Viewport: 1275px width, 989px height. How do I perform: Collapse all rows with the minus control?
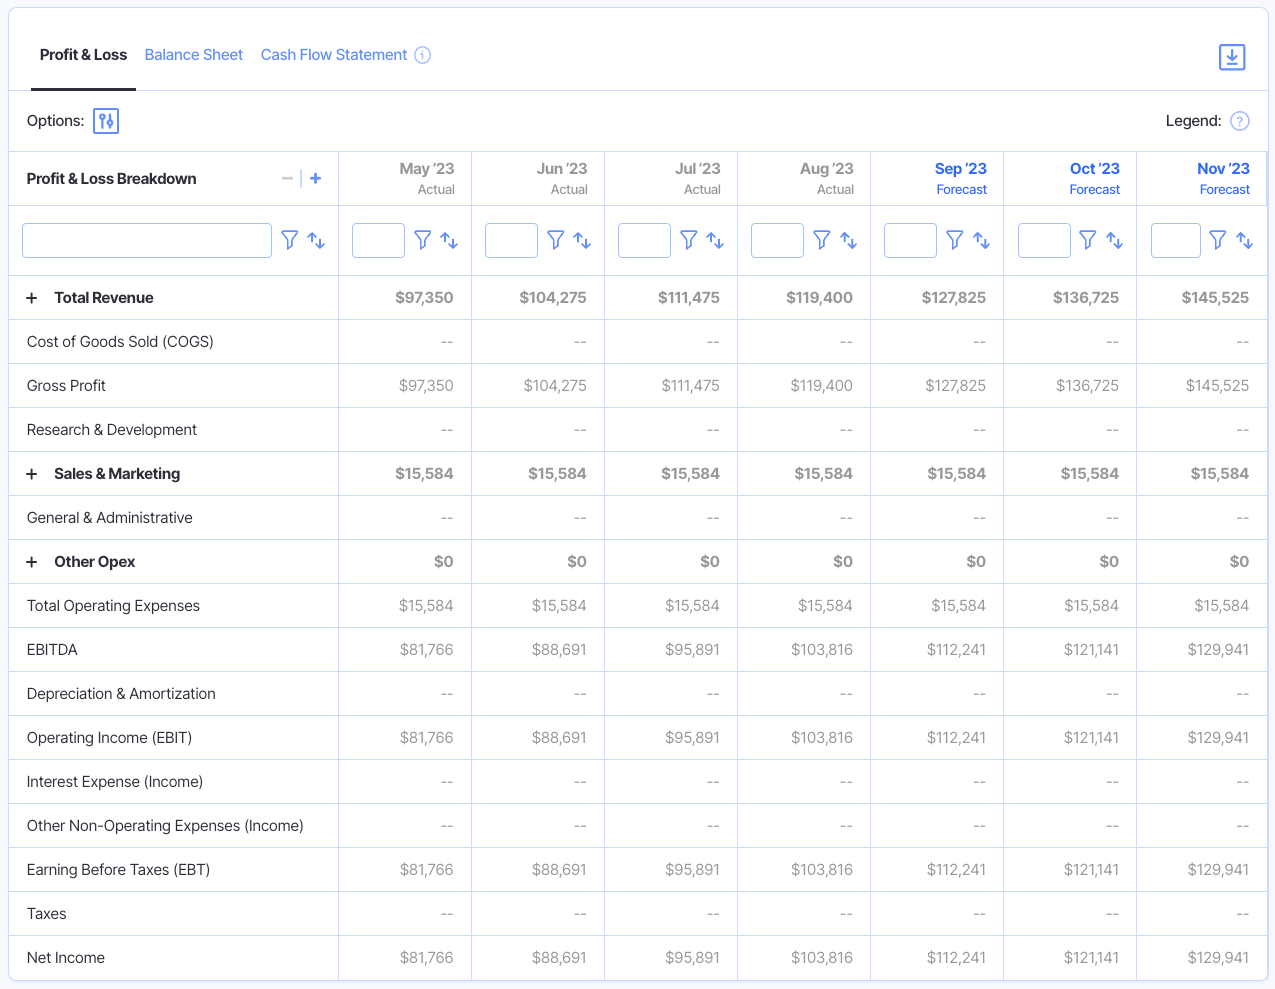(x=286, y=177)
